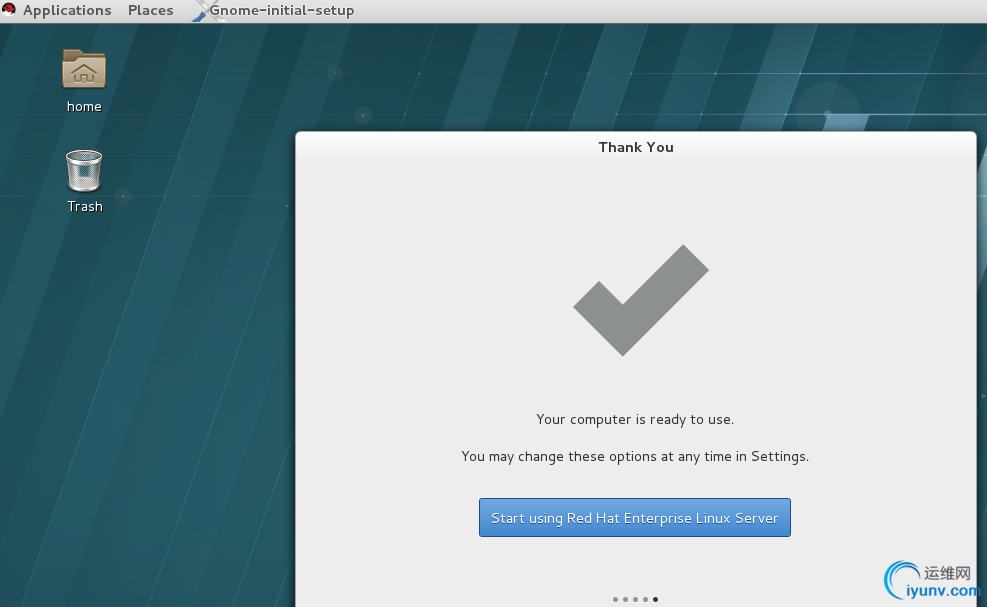This screenshot has width=987, height=607.
Task: Click the gray checkmark image
Action: pos(641,300)
